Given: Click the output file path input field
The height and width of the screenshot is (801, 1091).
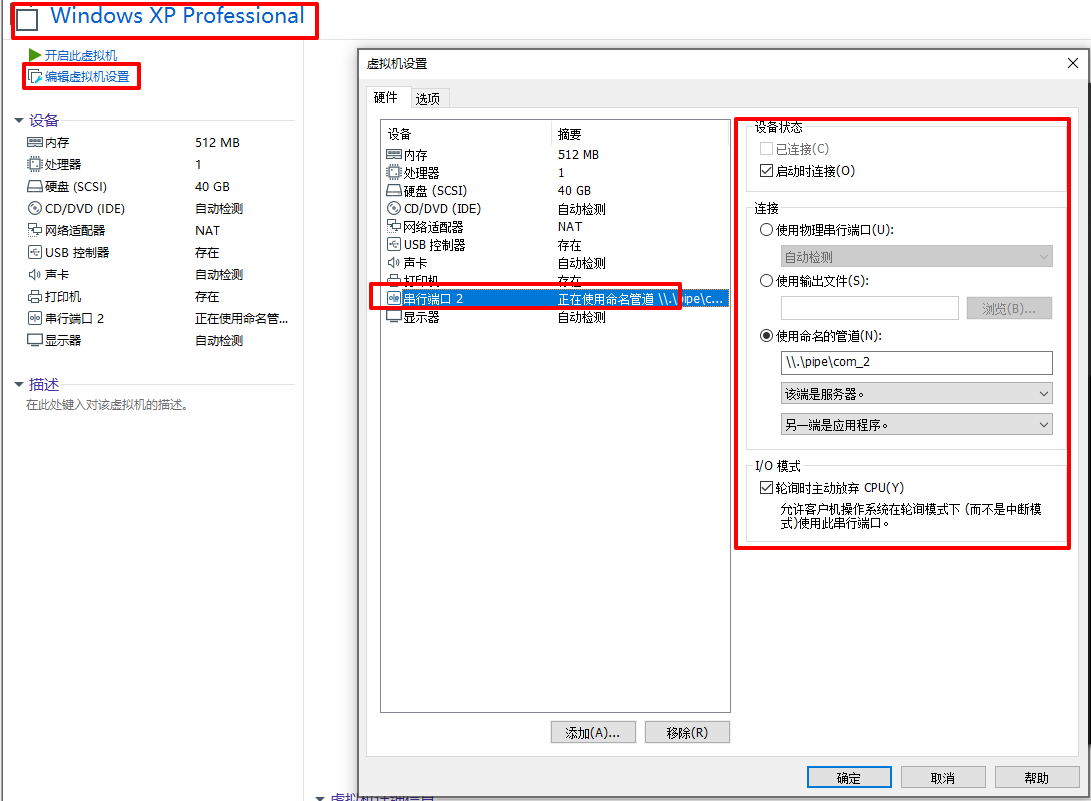Looking at the screenshot, I should point(870,308).
